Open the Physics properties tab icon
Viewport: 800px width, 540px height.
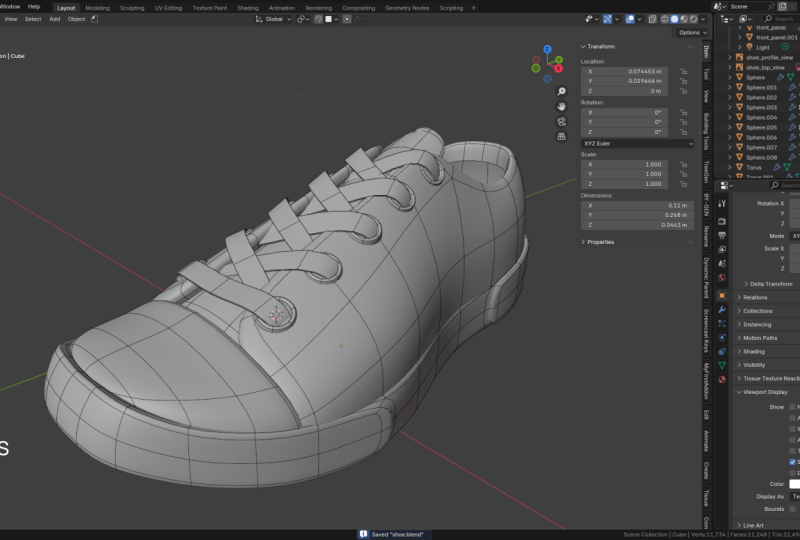tap(722, 337)
